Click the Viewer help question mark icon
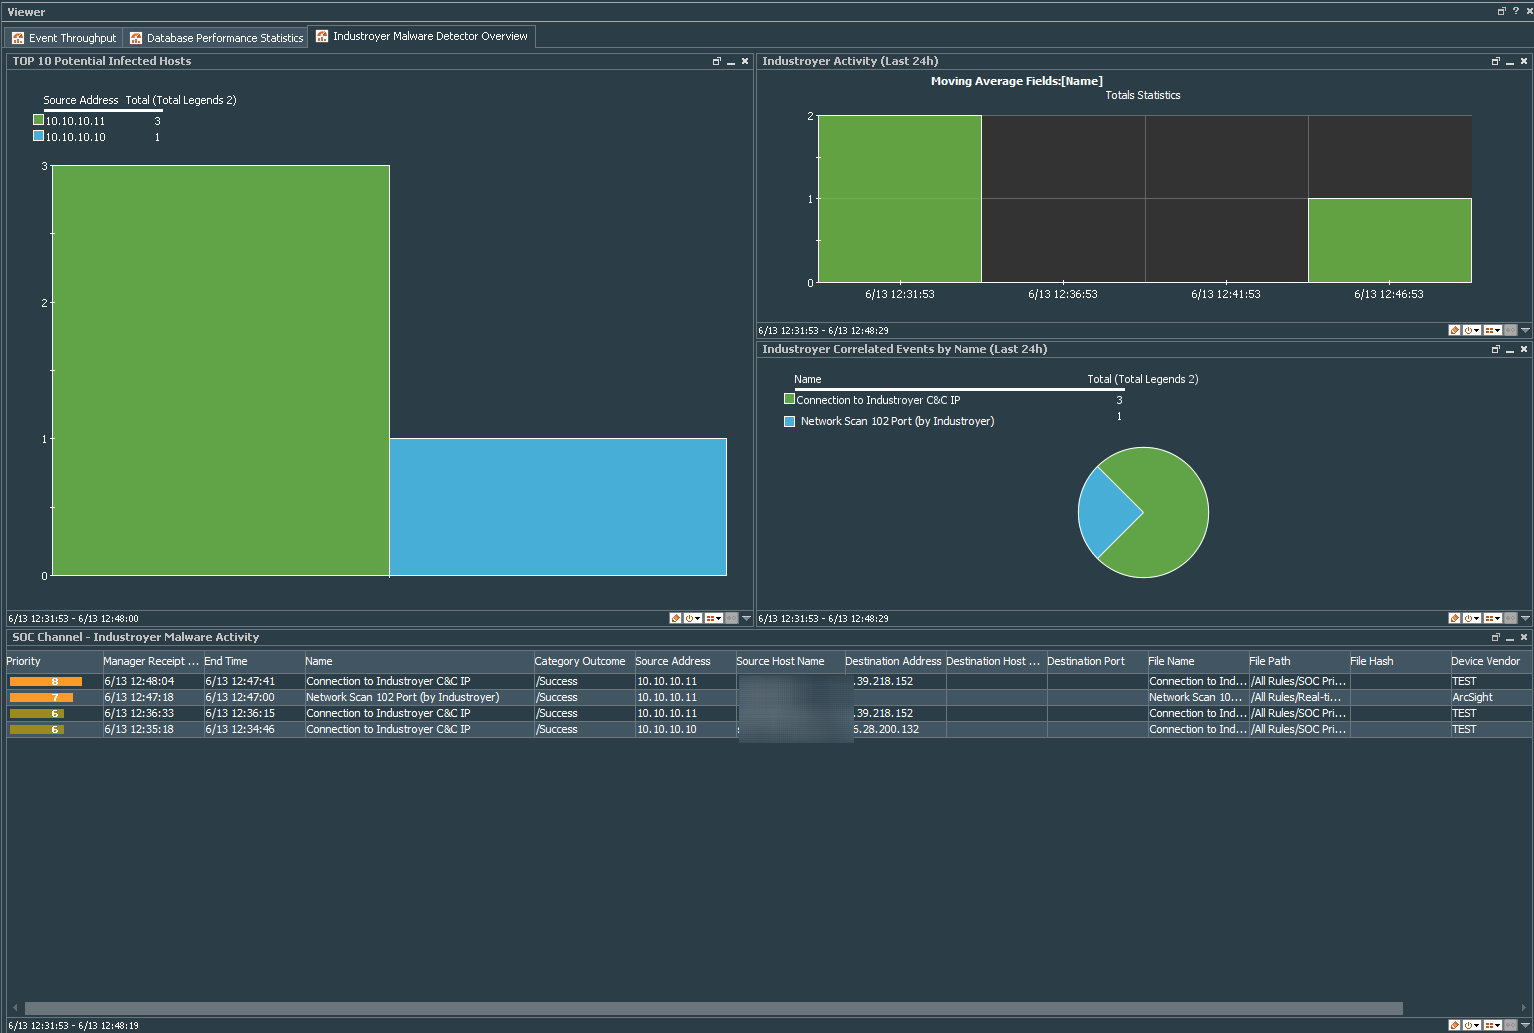1534x1033 pixels. tap(1515, 11)
